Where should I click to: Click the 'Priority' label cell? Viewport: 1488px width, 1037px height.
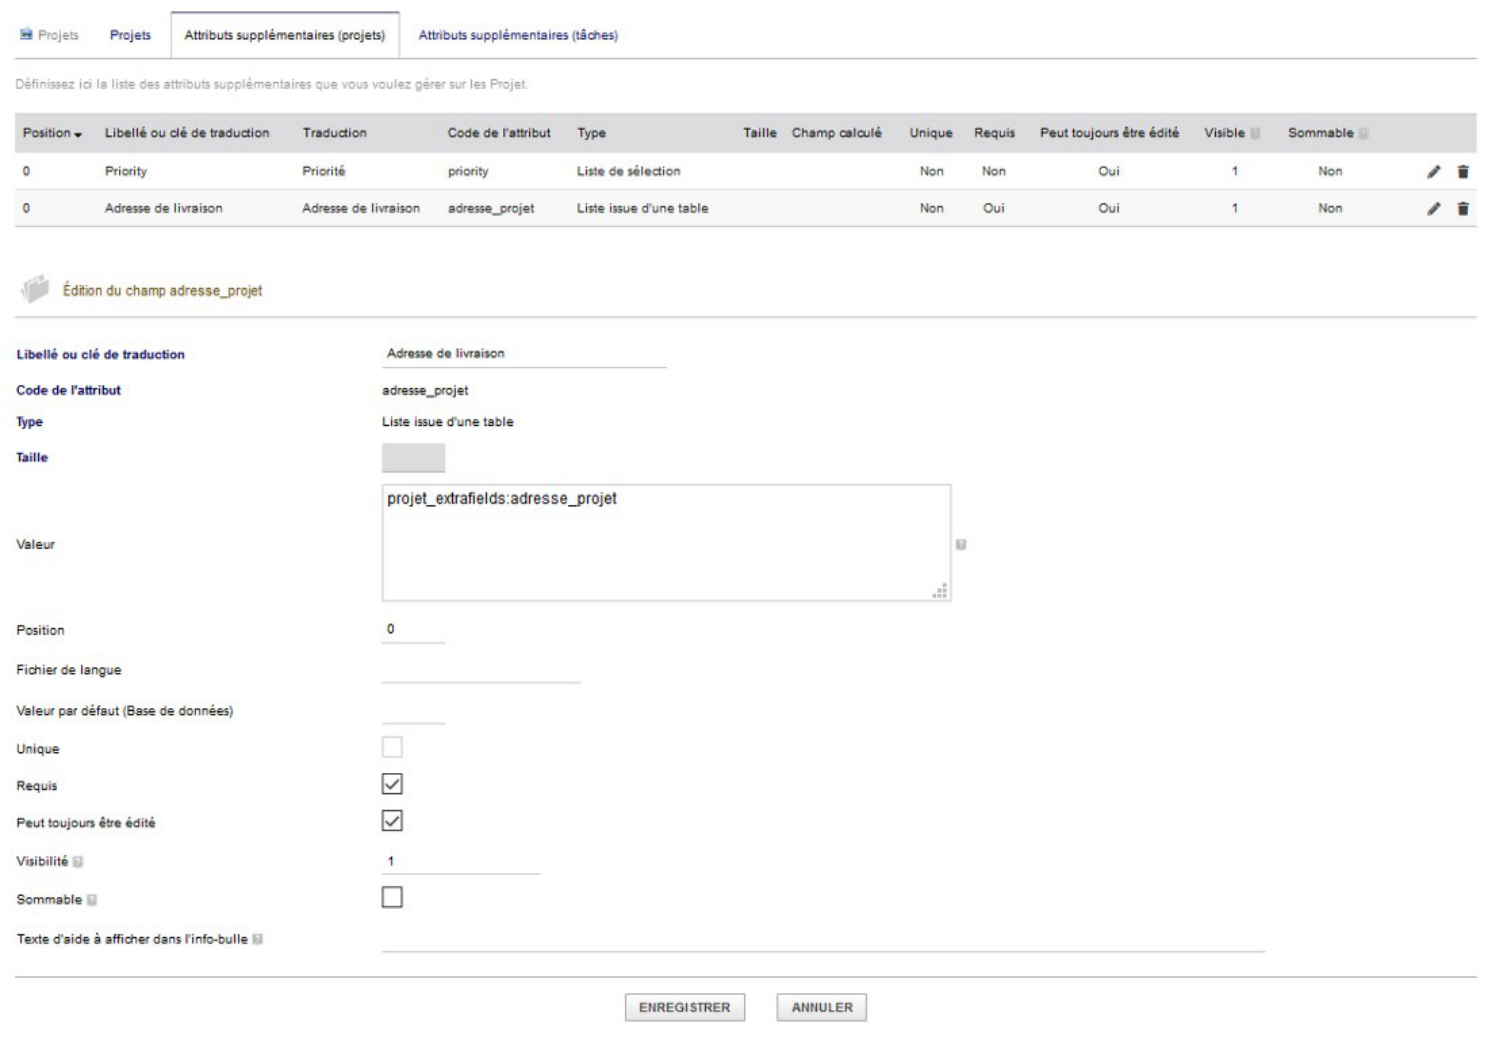(x=126, y=171)
